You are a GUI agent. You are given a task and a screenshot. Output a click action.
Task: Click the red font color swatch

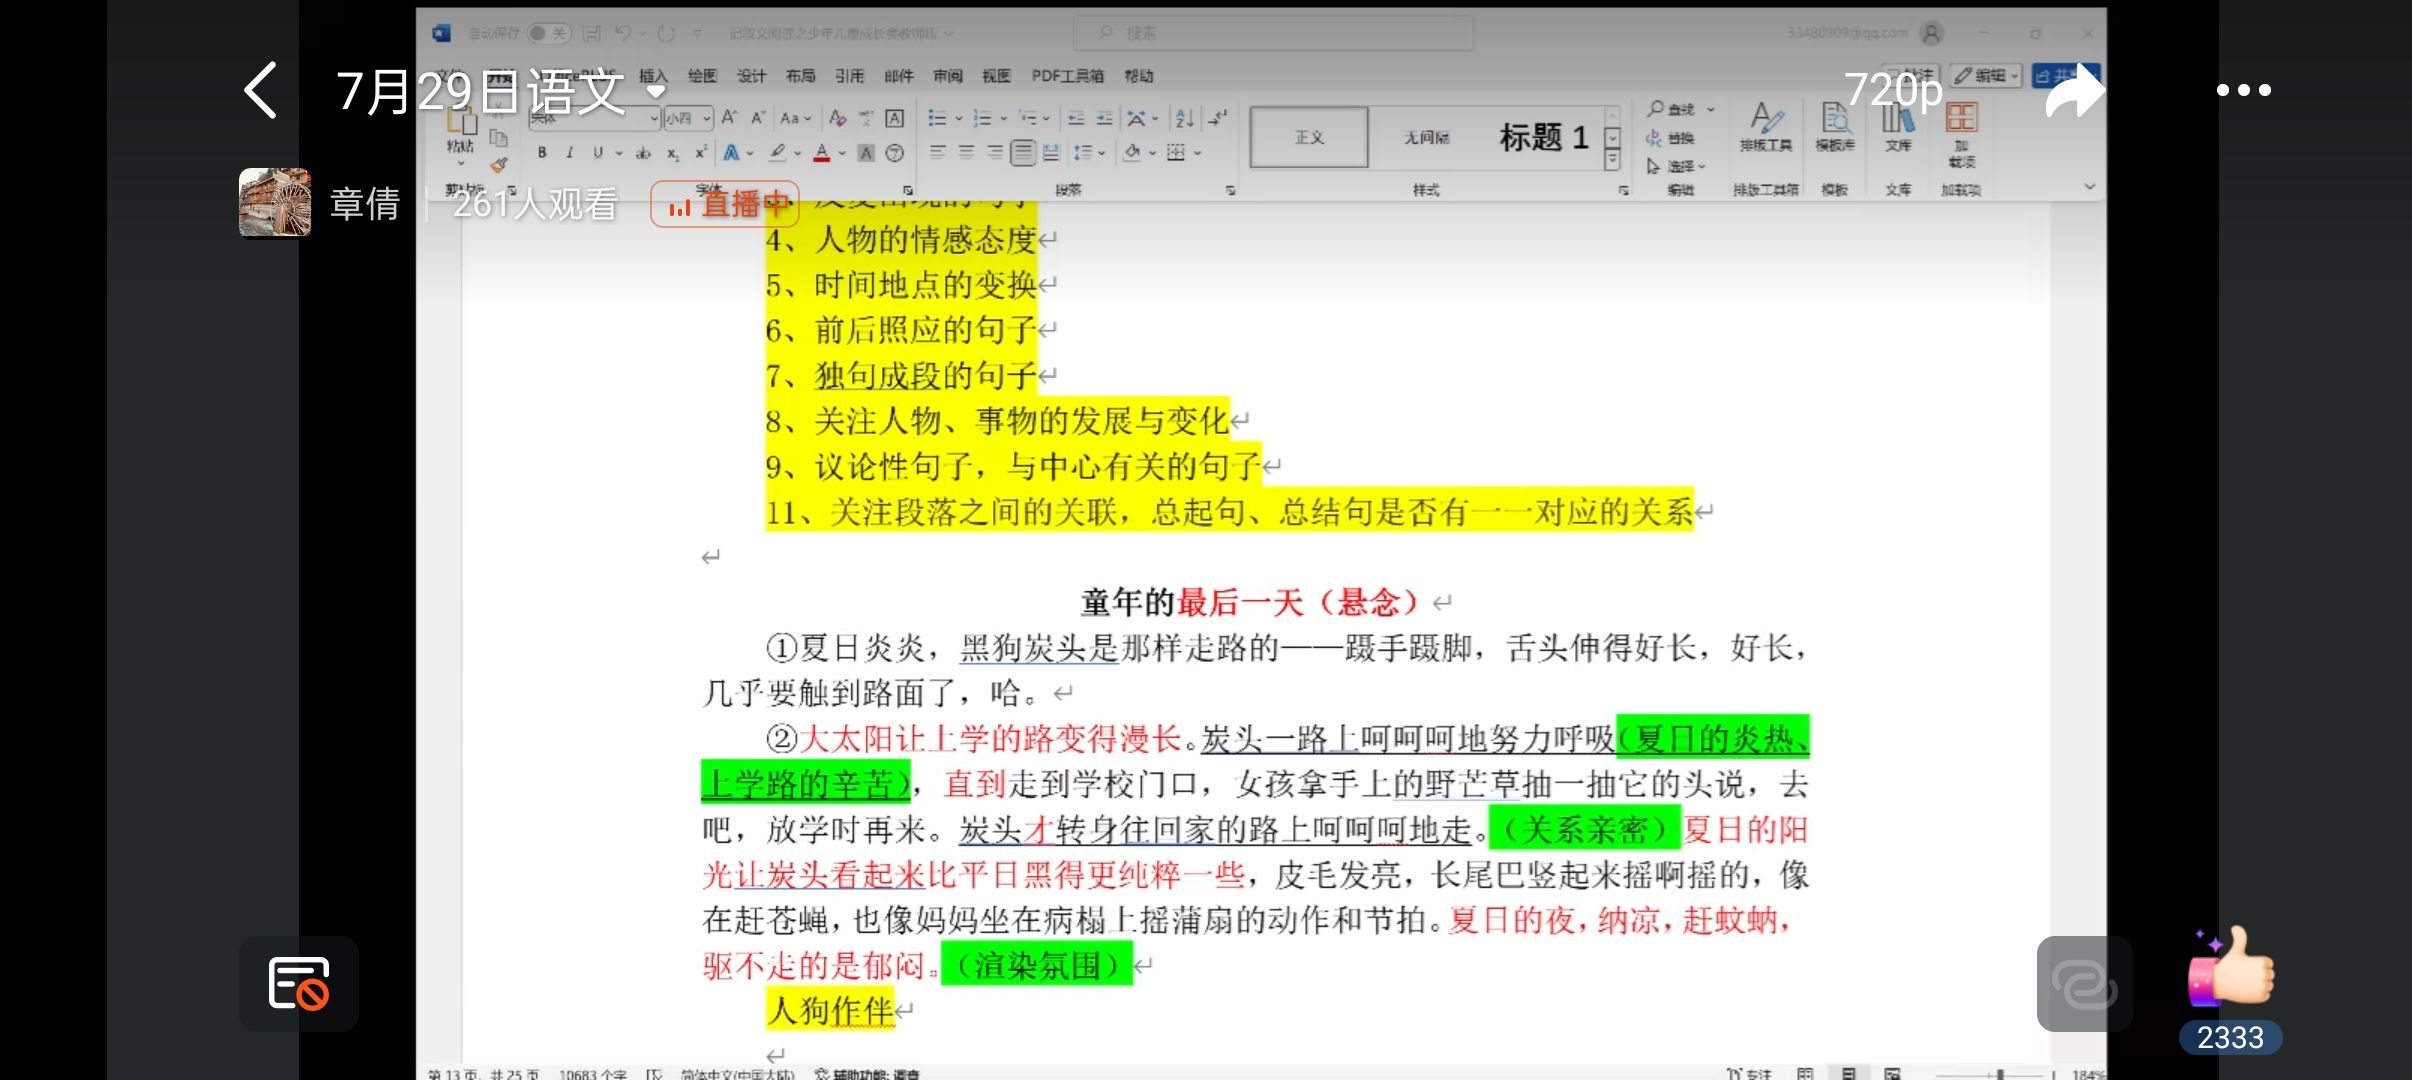pyautogui.click(x=822, y=153)
